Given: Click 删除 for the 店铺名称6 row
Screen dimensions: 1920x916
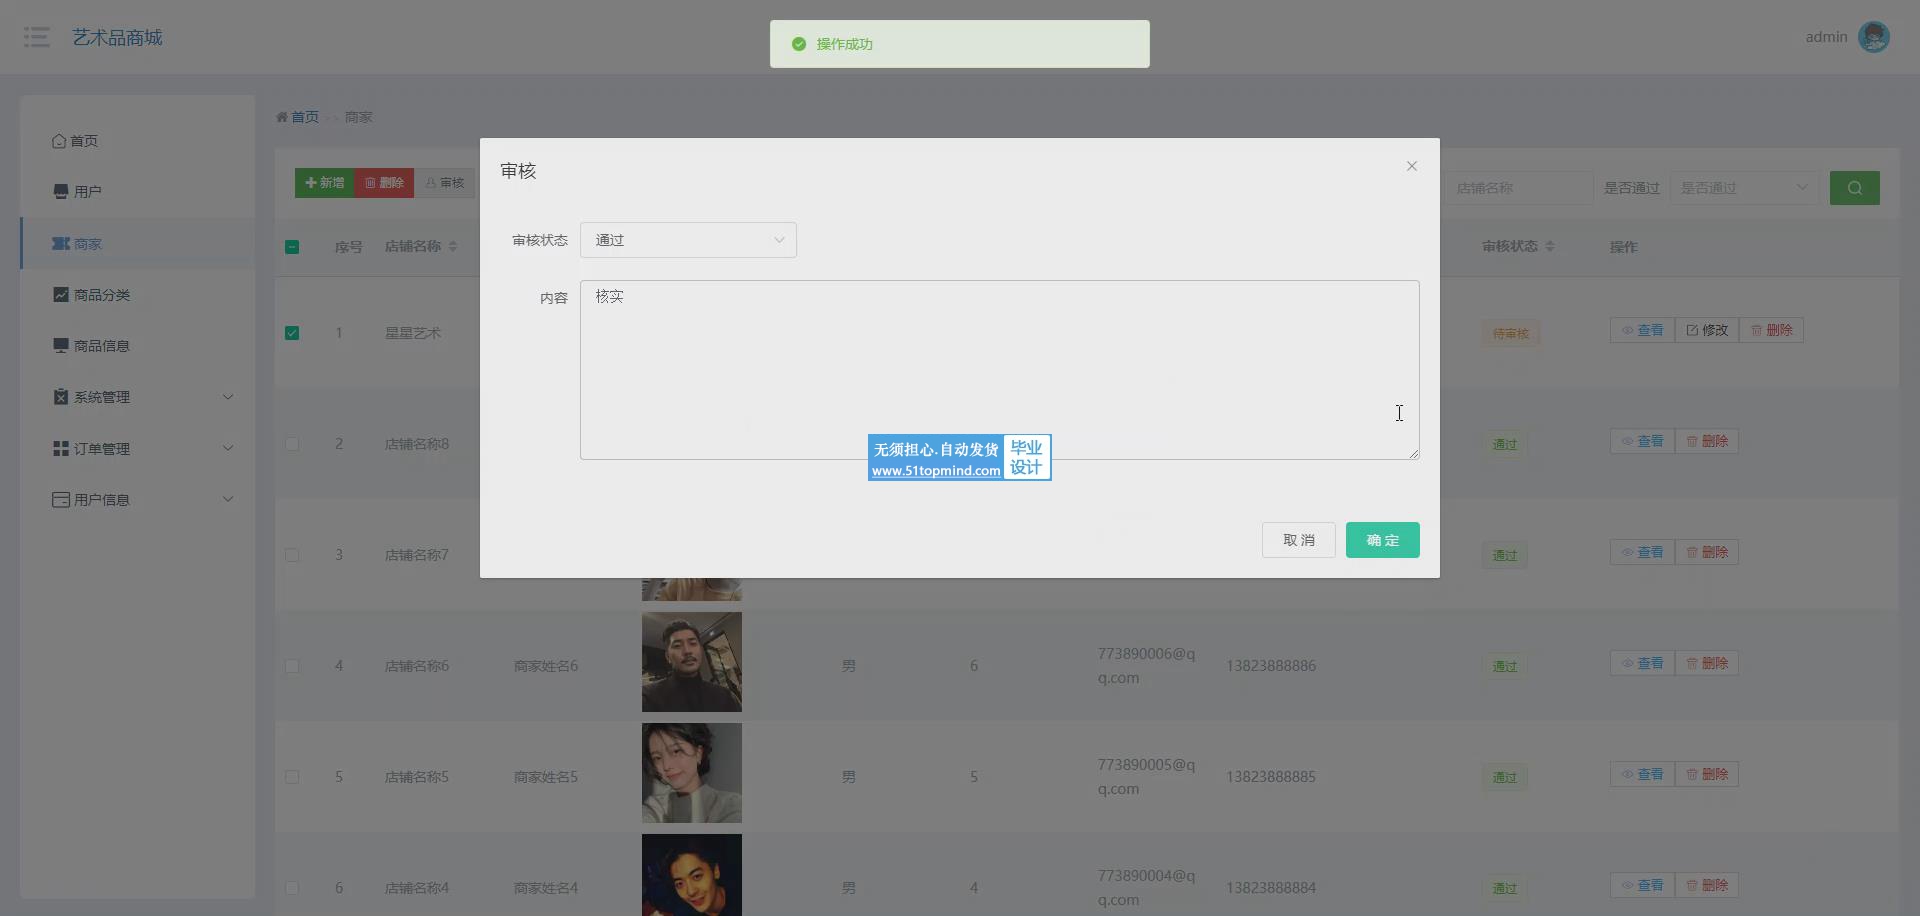Looking at the screenshot, I should pyautogui.click(x=1707, y=663).
